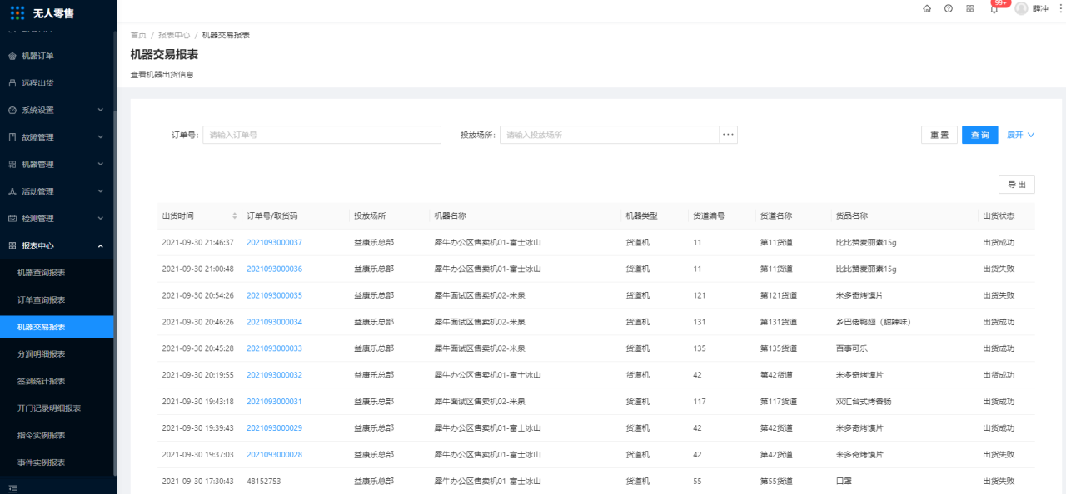The width and height of the screenshot is (1066, 495).
Task: Click the 机器订单 sidebar icon
Action: tap(12, 56)
